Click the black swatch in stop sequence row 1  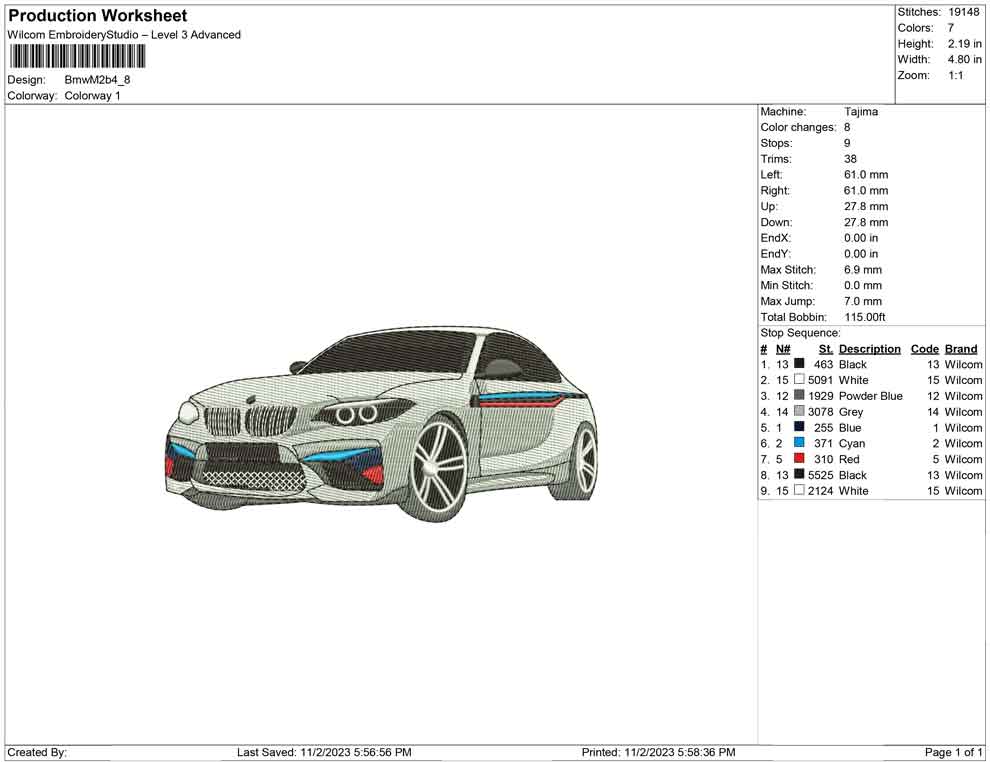[799, 364]
